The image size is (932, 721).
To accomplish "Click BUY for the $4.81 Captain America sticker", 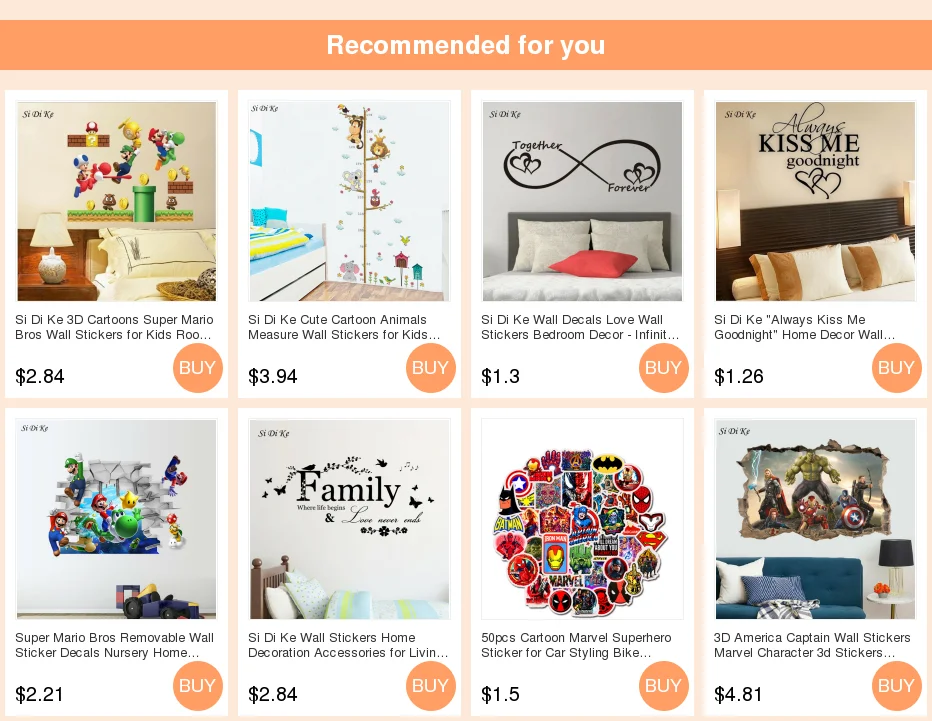I will tap(896, 686).
